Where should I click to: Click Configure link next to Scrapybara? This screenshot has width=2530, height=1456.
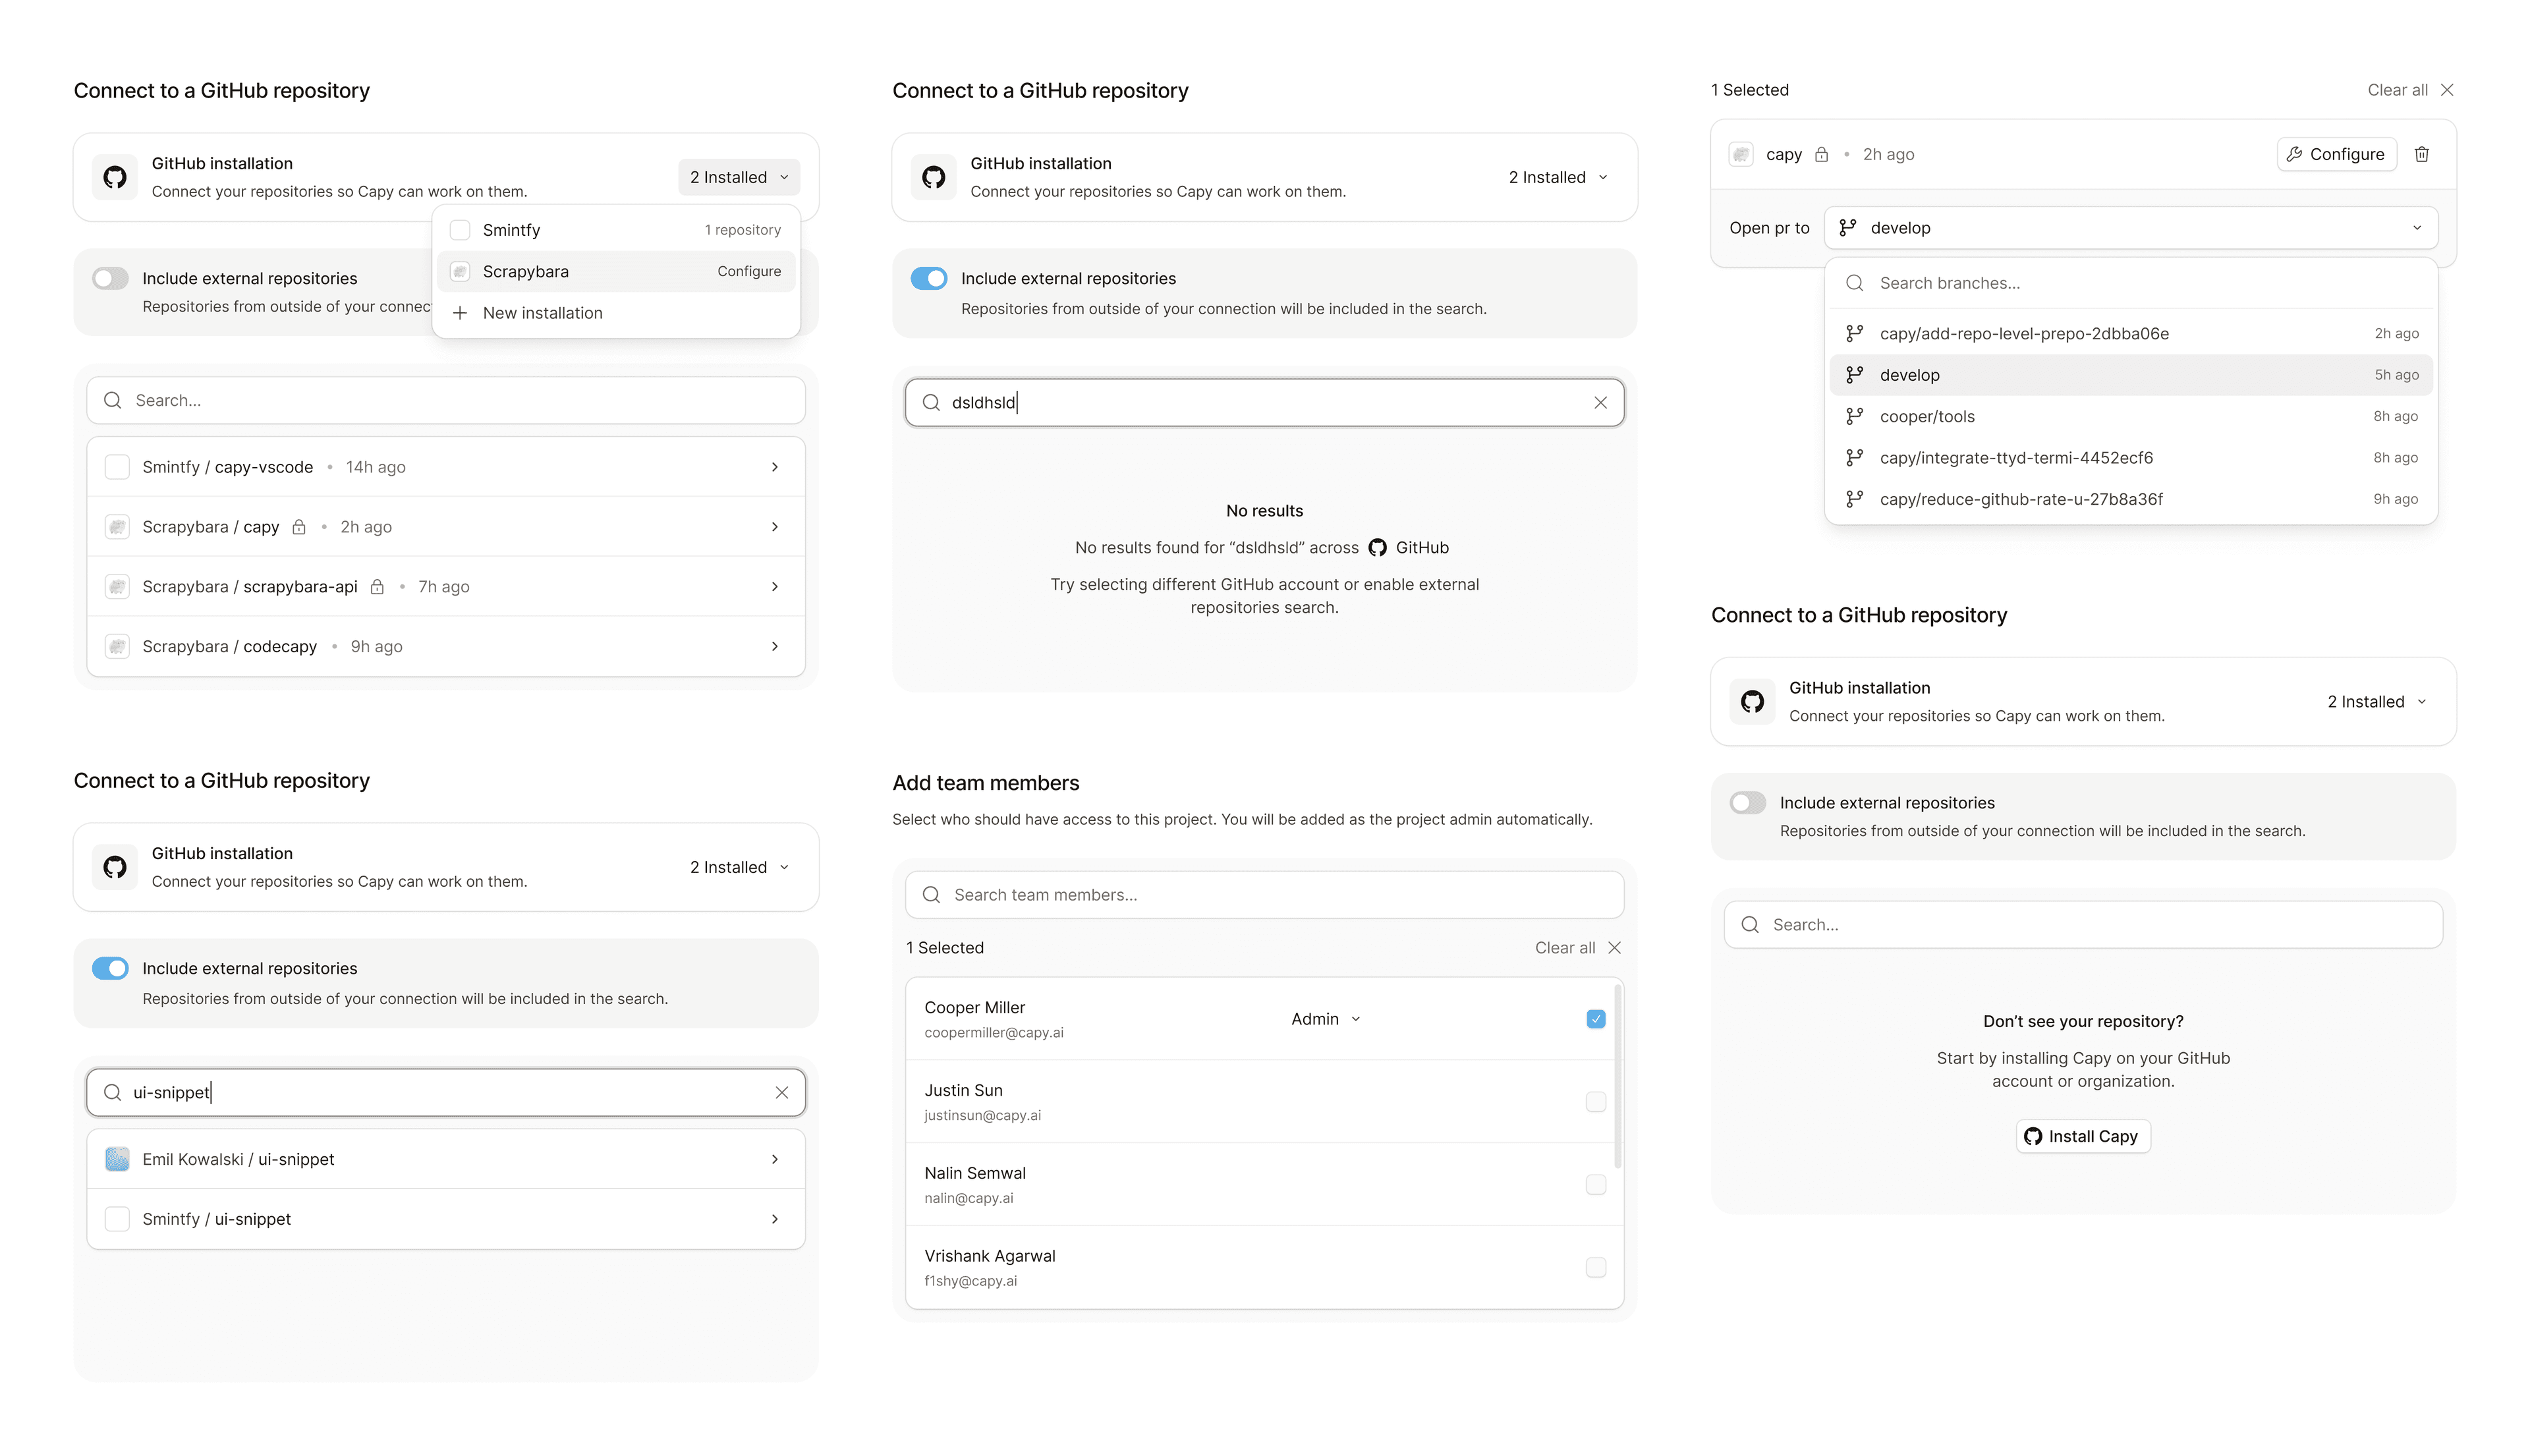[748, 271]
